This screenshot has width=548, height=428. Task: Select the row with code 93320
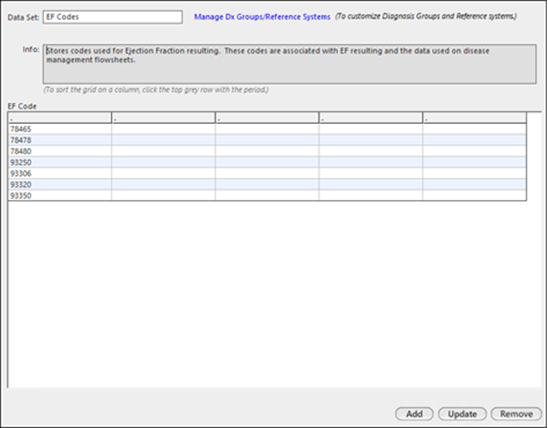pos(267,184)
